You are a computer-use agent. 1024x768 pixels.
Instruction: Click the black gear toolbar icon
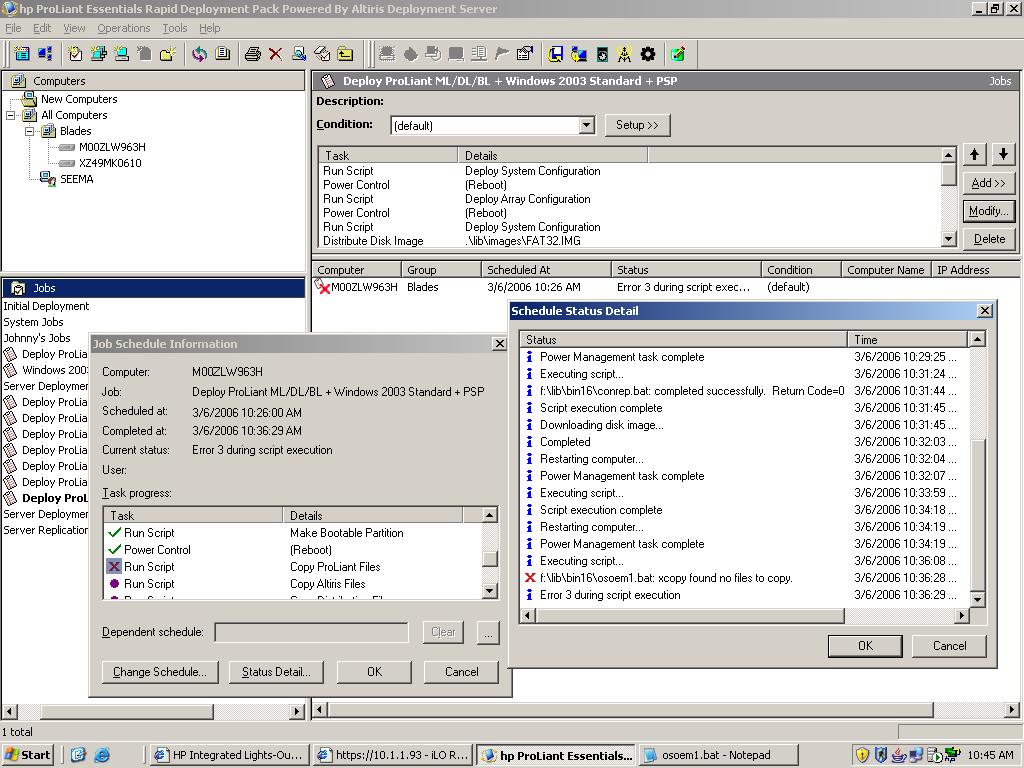pyautogui.click(x=648, y=54)
